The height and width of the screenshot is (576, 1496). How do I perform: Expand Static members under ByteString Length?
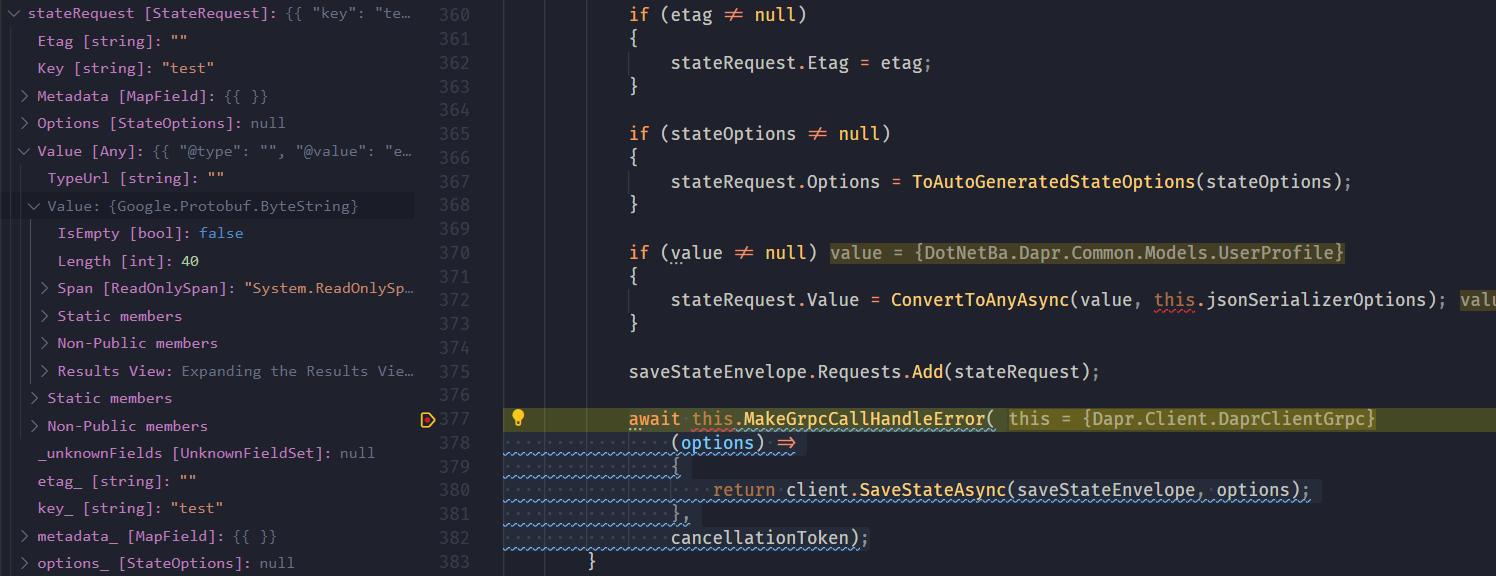(45, 316)
